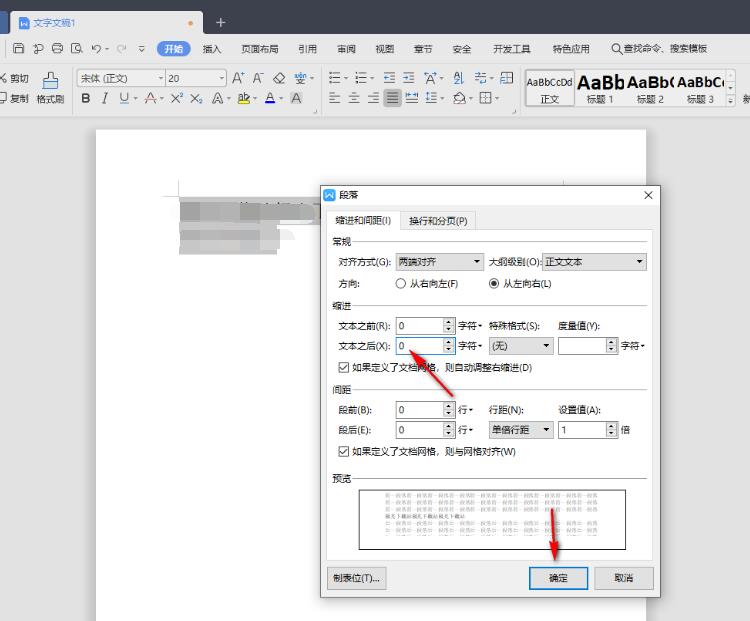Open the alignment (对齐方式) dropdown
Viewport: 750px width, 621px height.
coord(439,262)
